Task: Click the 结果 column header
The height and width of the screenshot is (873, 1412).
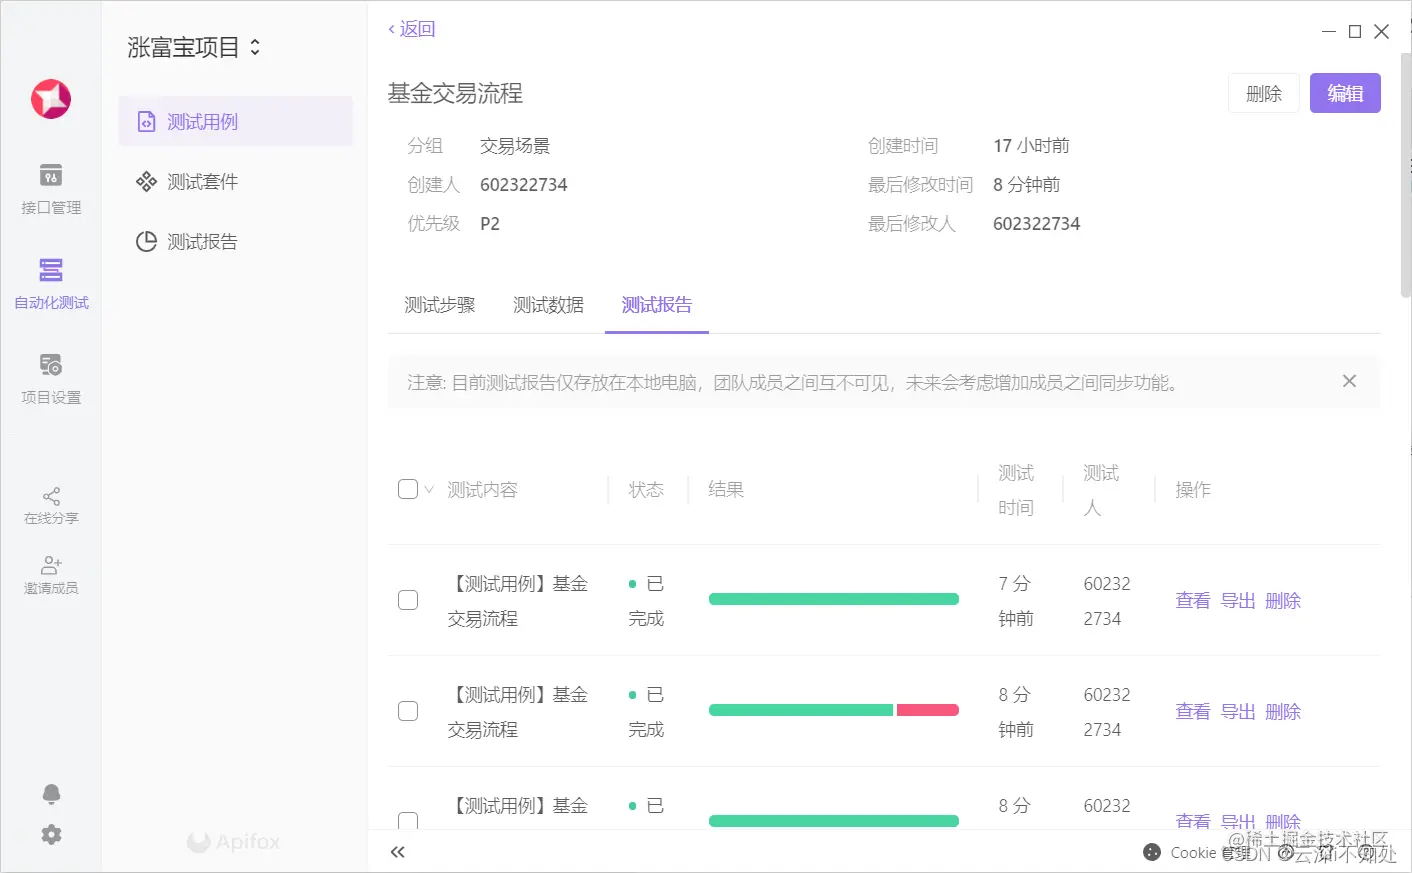Action: pyautogui.click(x=726, y=489)
